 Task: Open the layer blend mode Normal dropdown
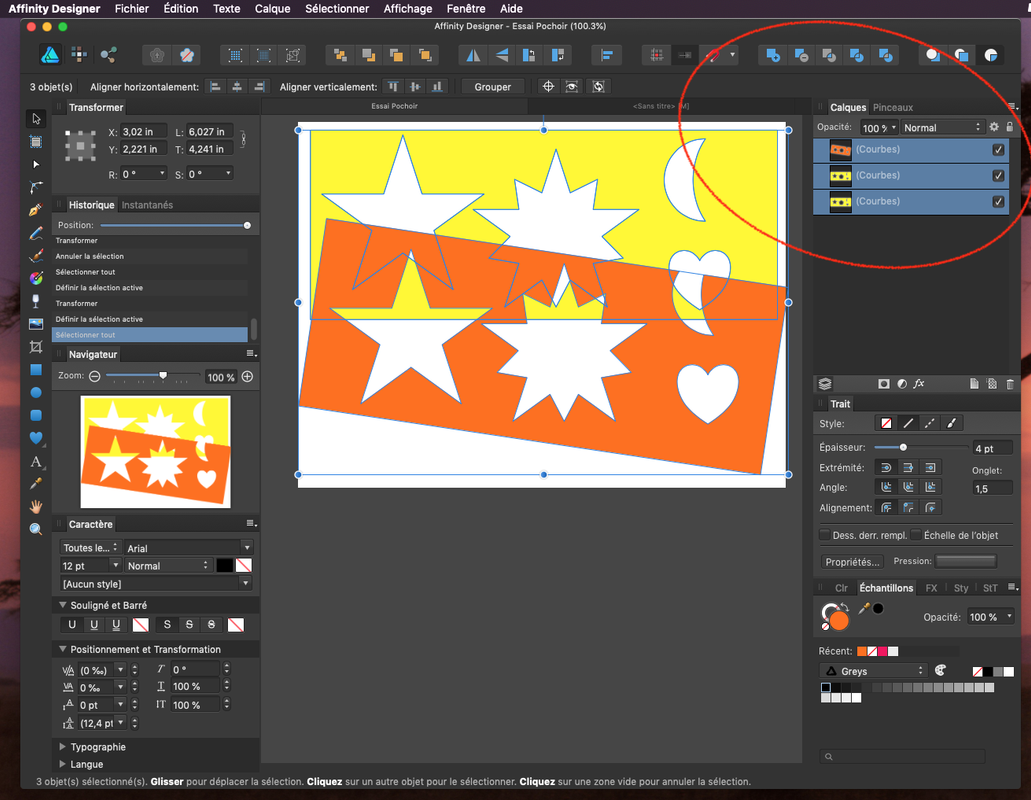click(x=942, y=128)
